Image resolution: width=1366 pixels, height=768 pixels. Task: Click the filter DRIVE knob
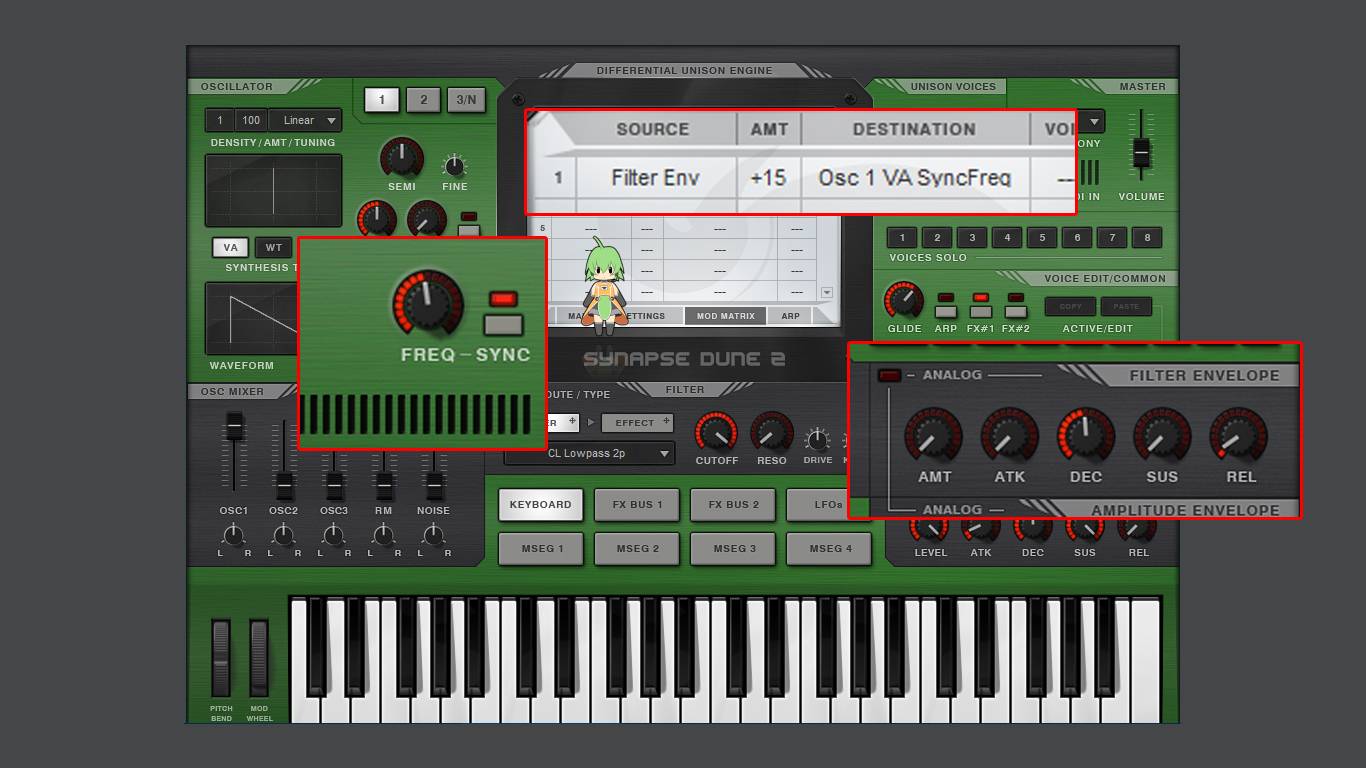pyautogui.click(x=817, y=439)
